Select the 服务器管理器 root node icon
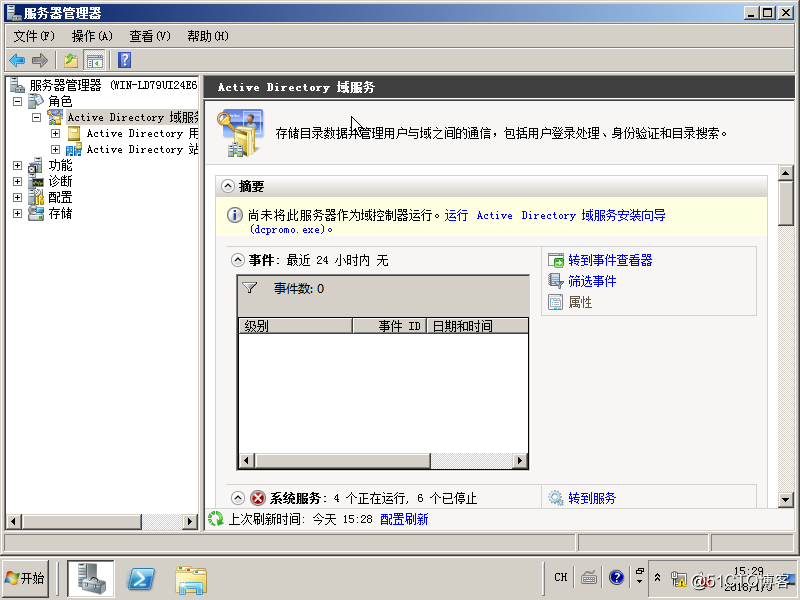The height and width of the screenshot is (600, 800). click(17, 85)
